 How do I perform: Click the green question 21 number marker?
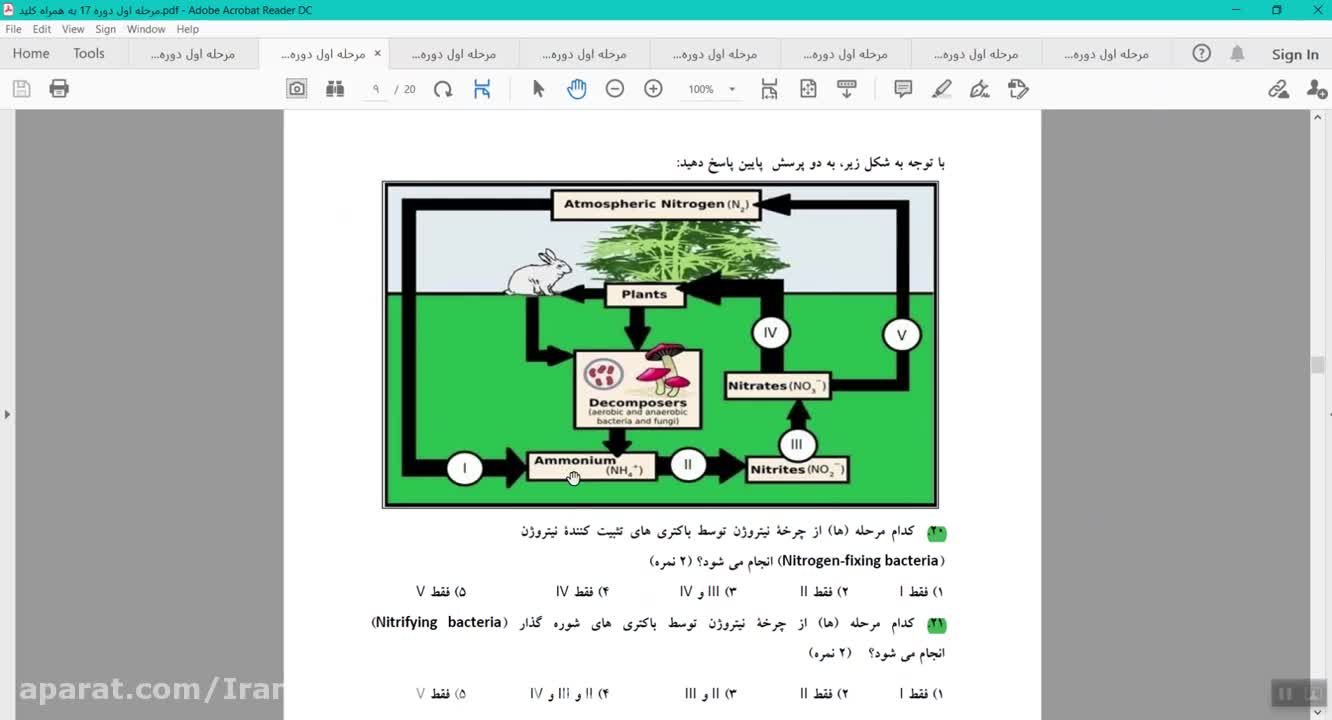pos(937,625)
